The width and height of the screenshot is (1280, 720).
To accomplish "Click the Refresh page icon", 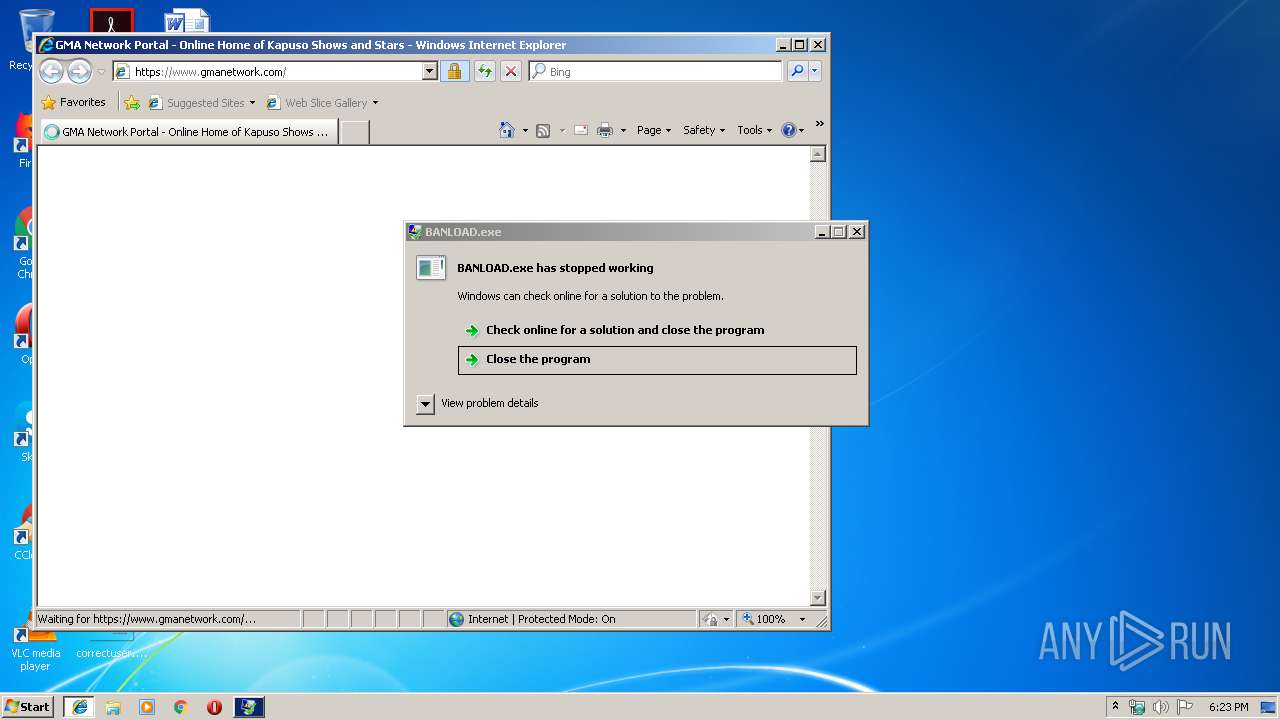I will pyautogui.click(x=485, y=72).
